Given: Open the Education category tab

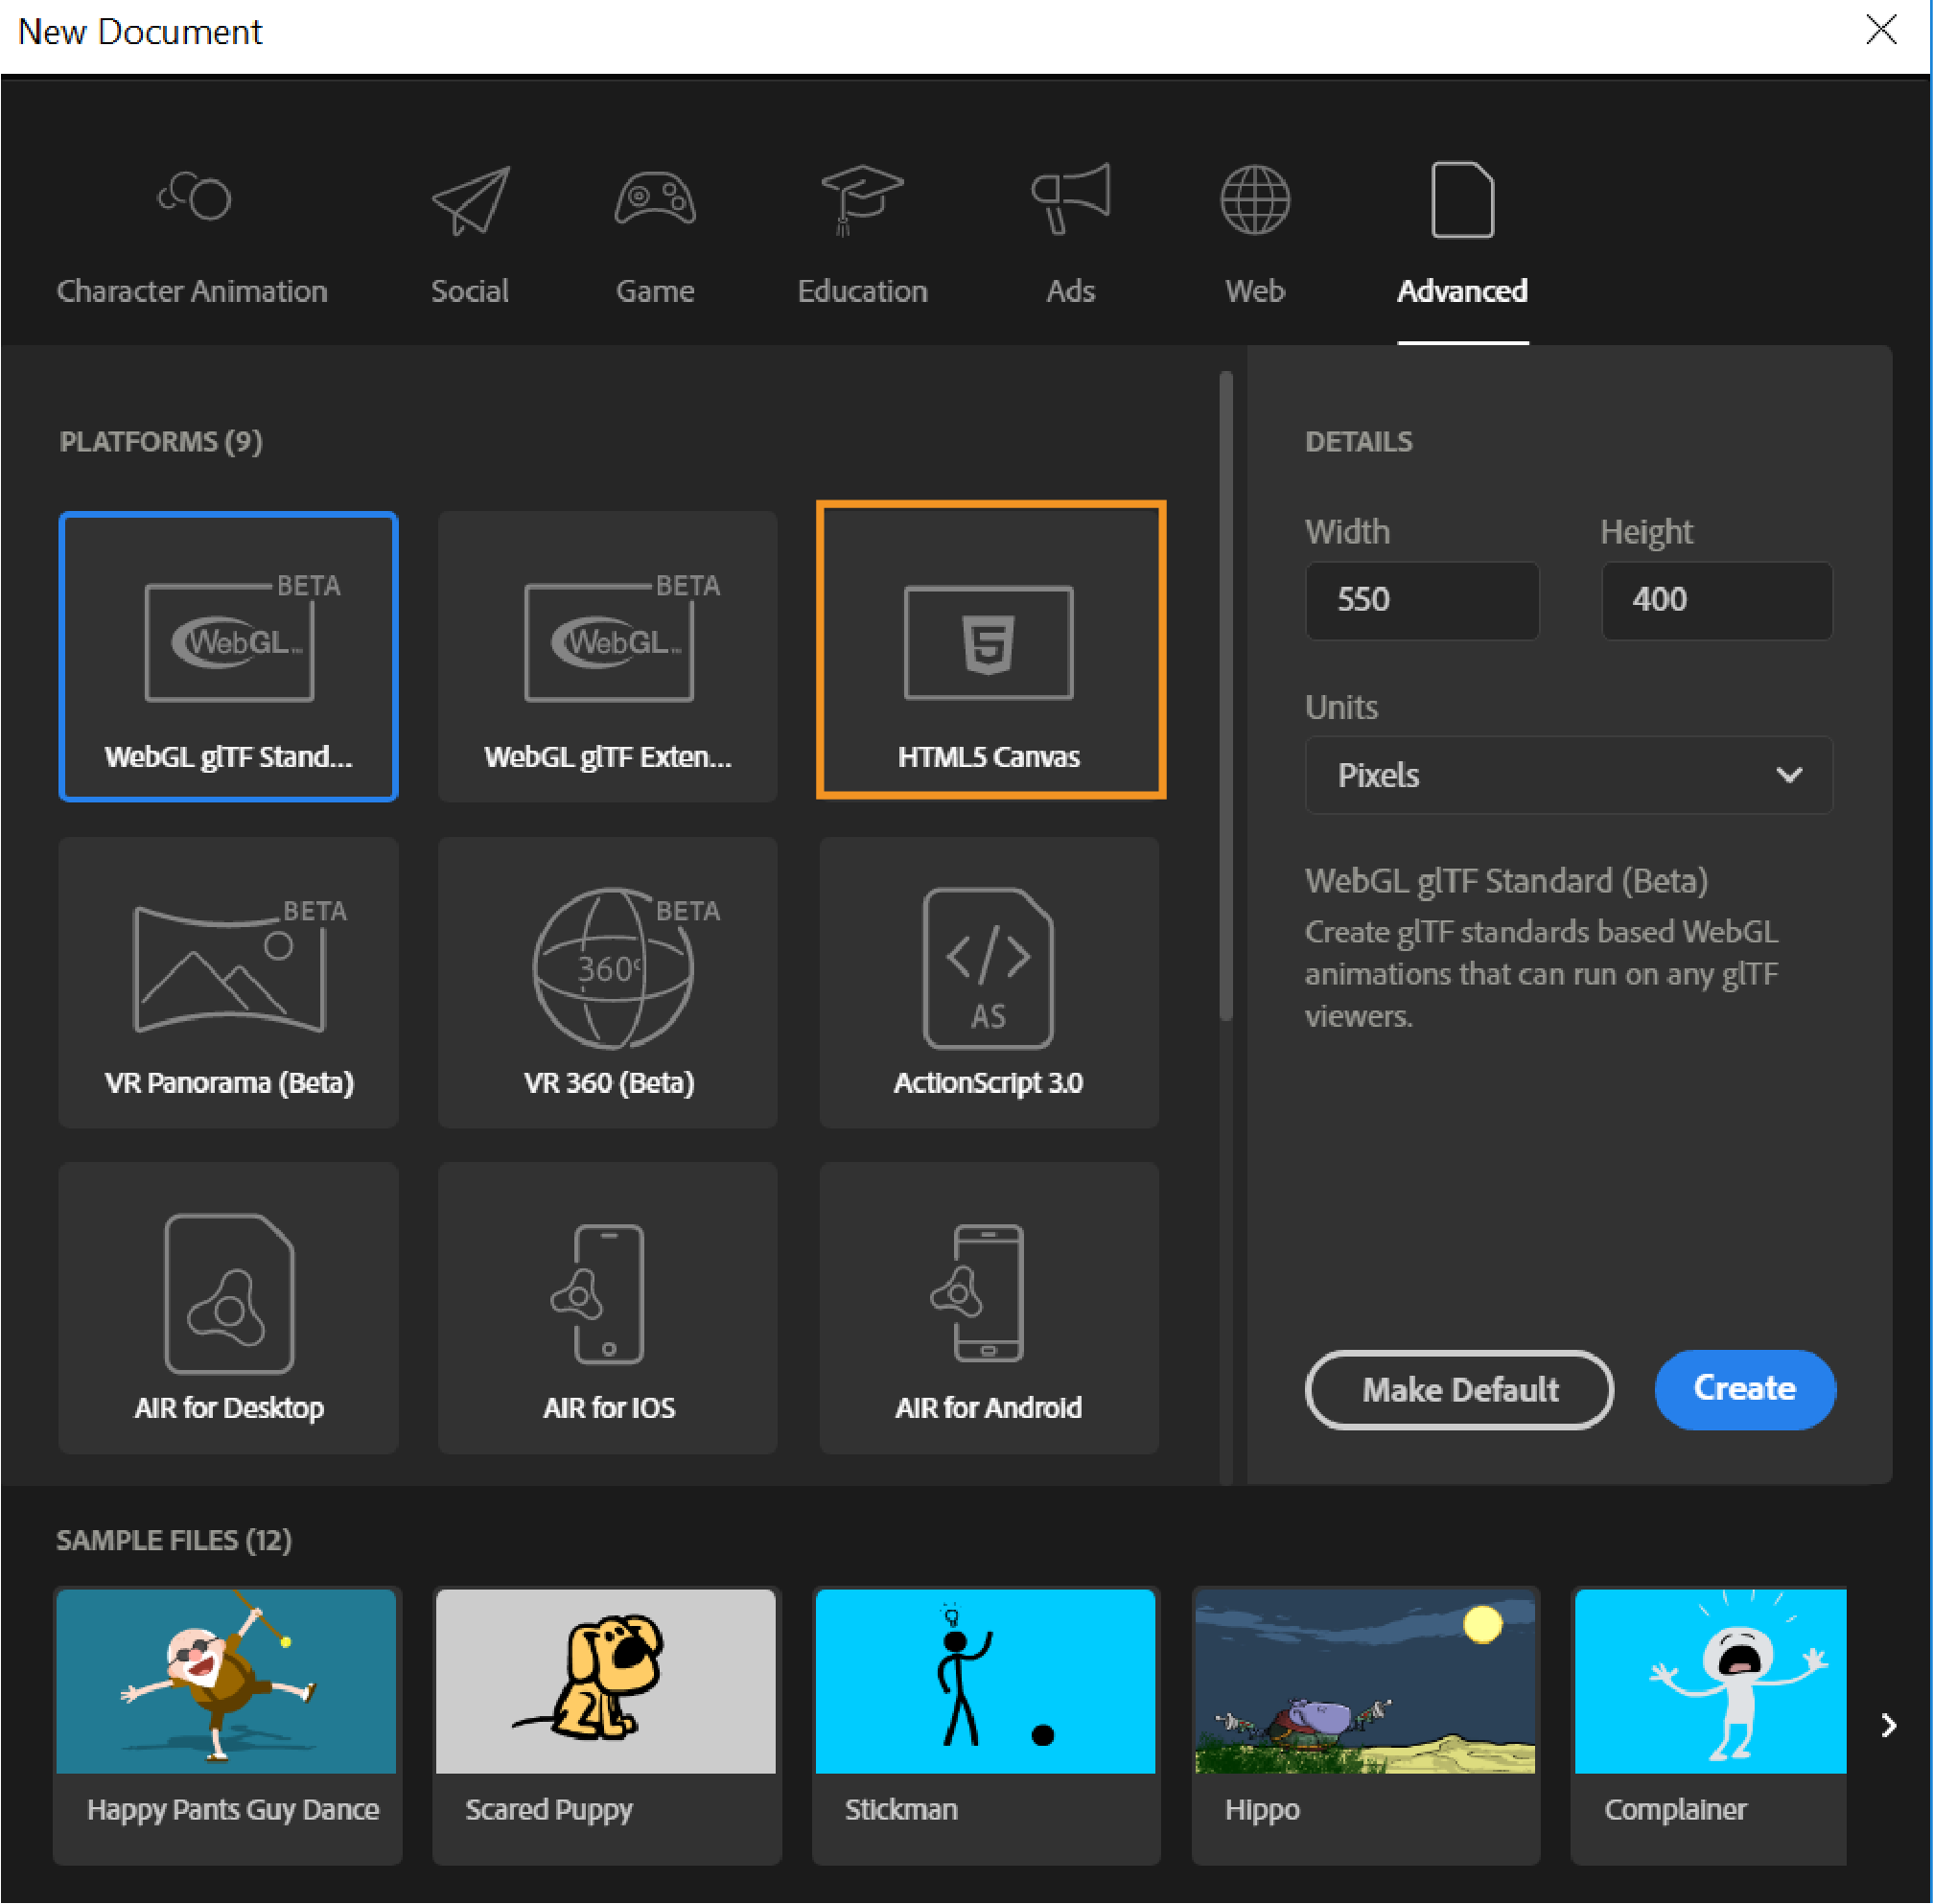Looking at the screenshot, I should pos(862,232).
